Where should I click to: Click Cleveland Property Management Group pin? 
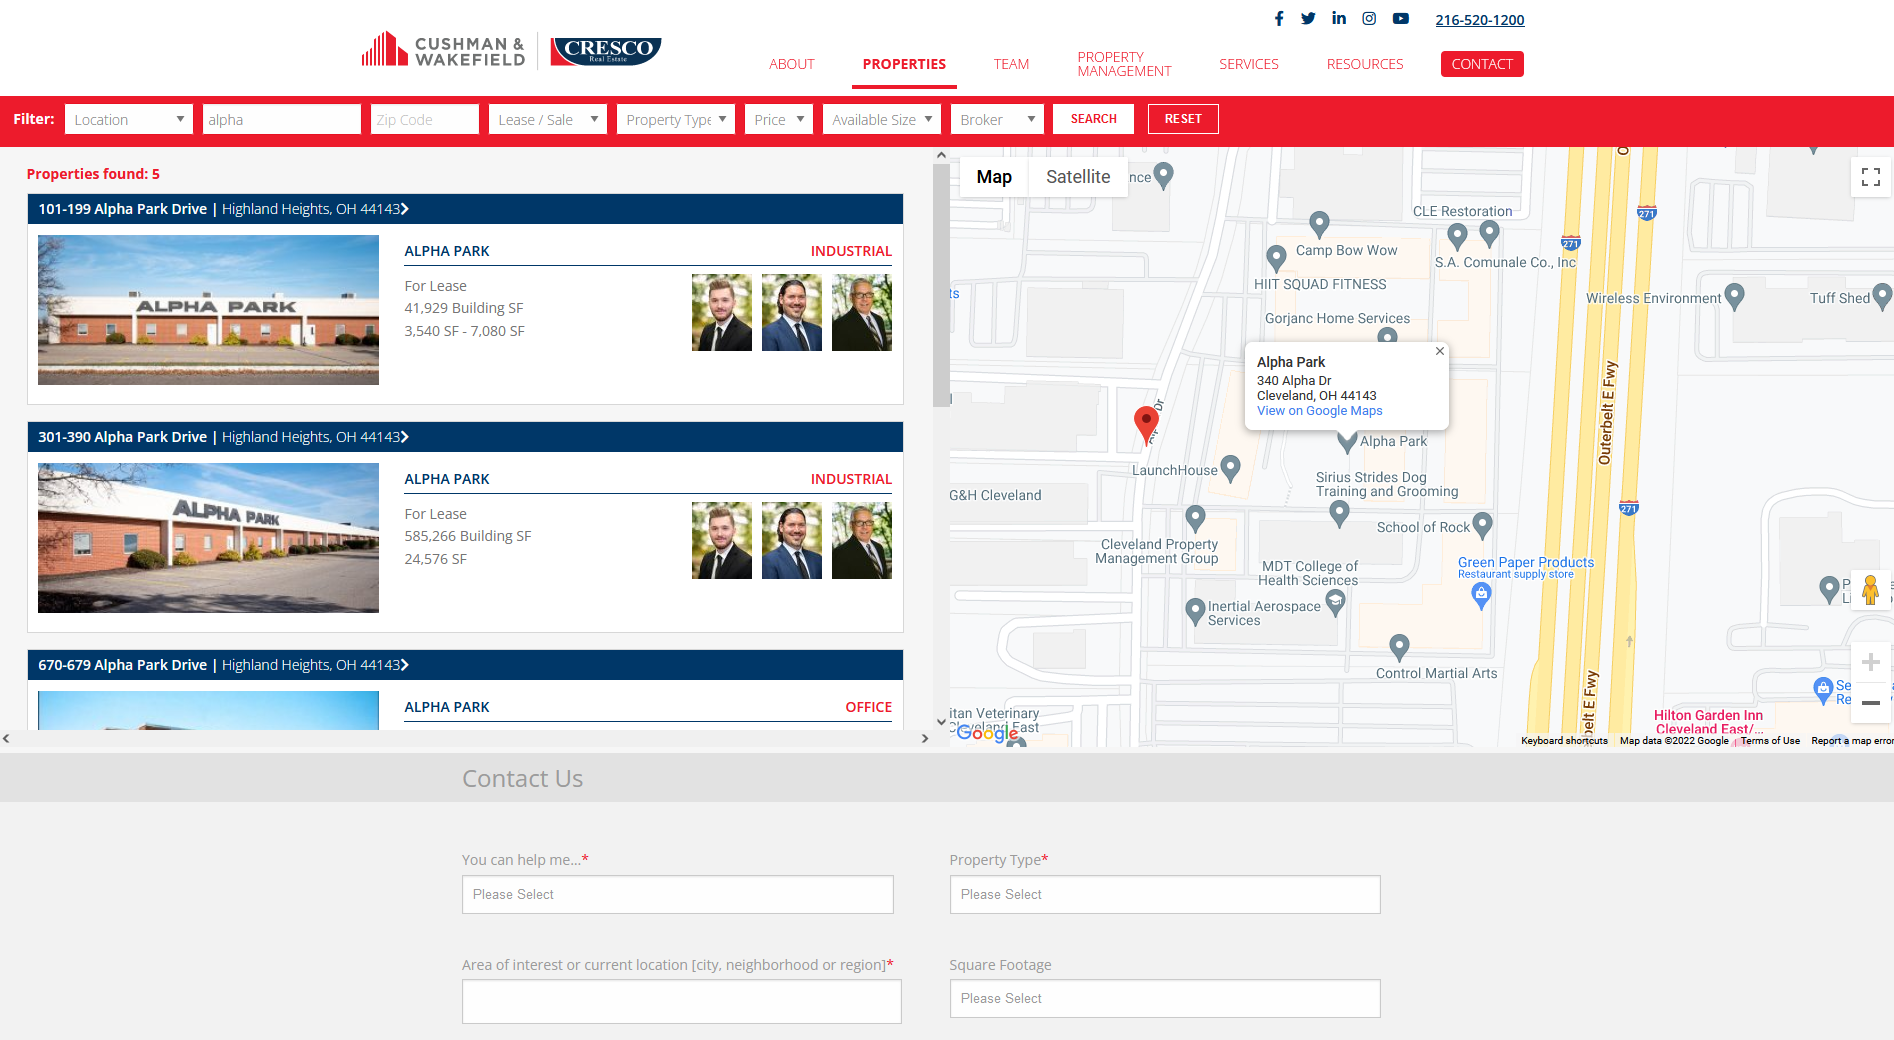click(1195, 517)
